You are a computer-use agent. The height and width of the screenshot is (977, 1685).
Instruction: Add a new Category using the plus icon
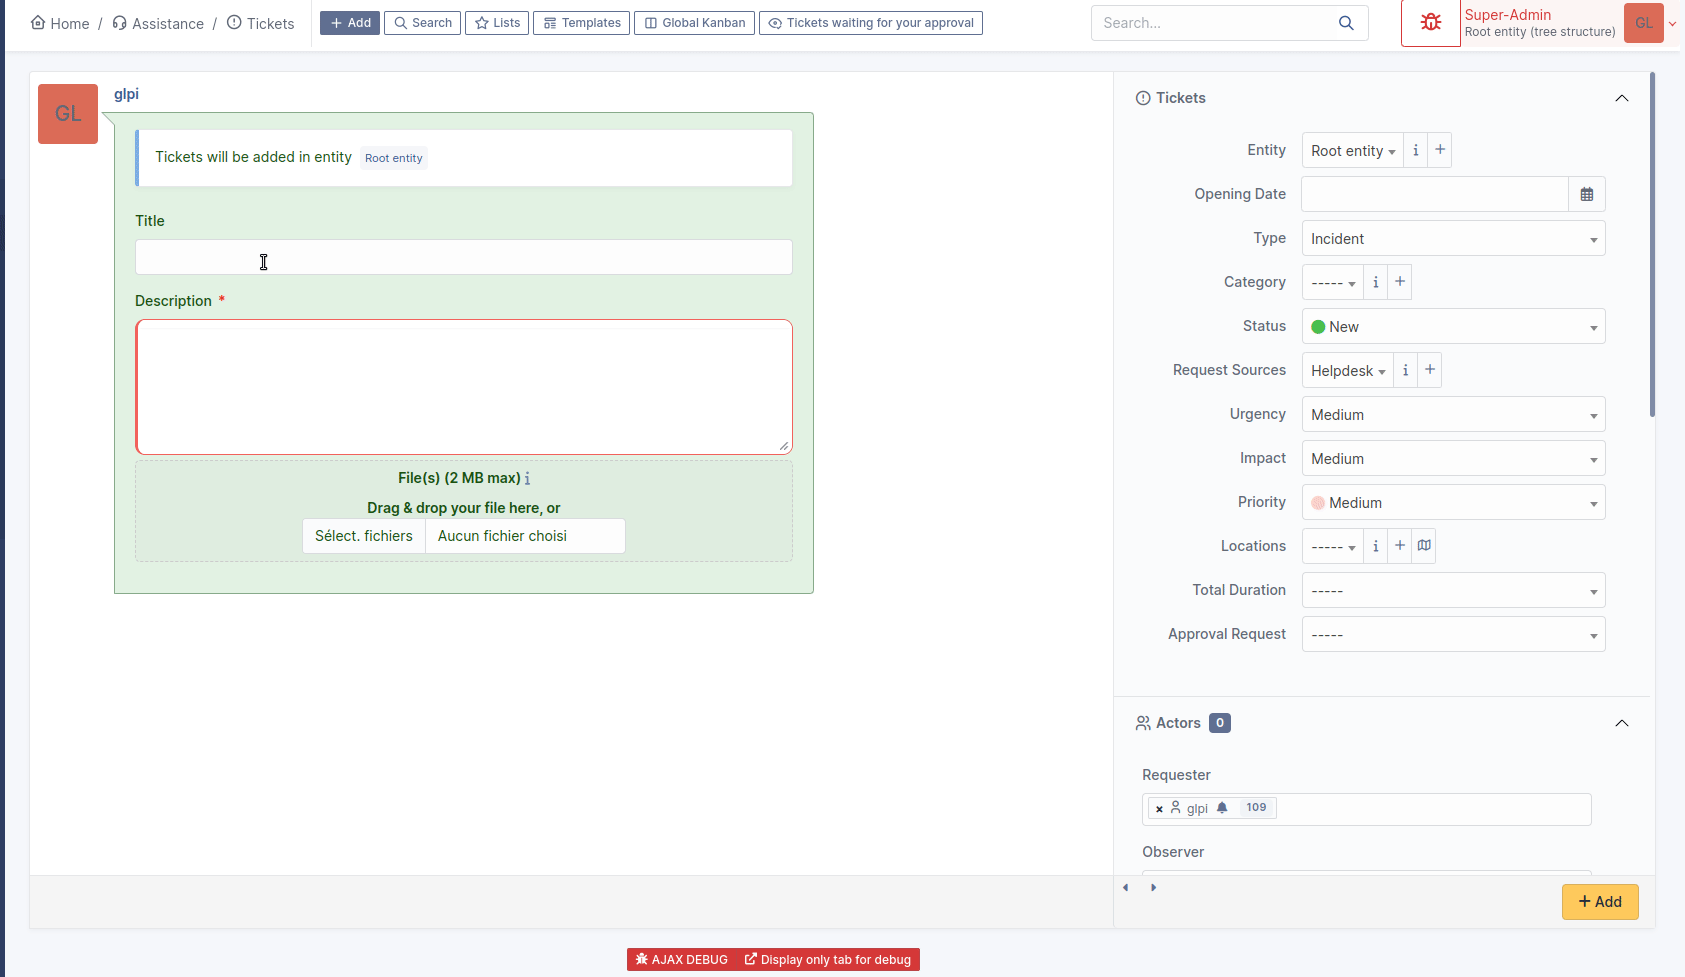pos(1398,281)
